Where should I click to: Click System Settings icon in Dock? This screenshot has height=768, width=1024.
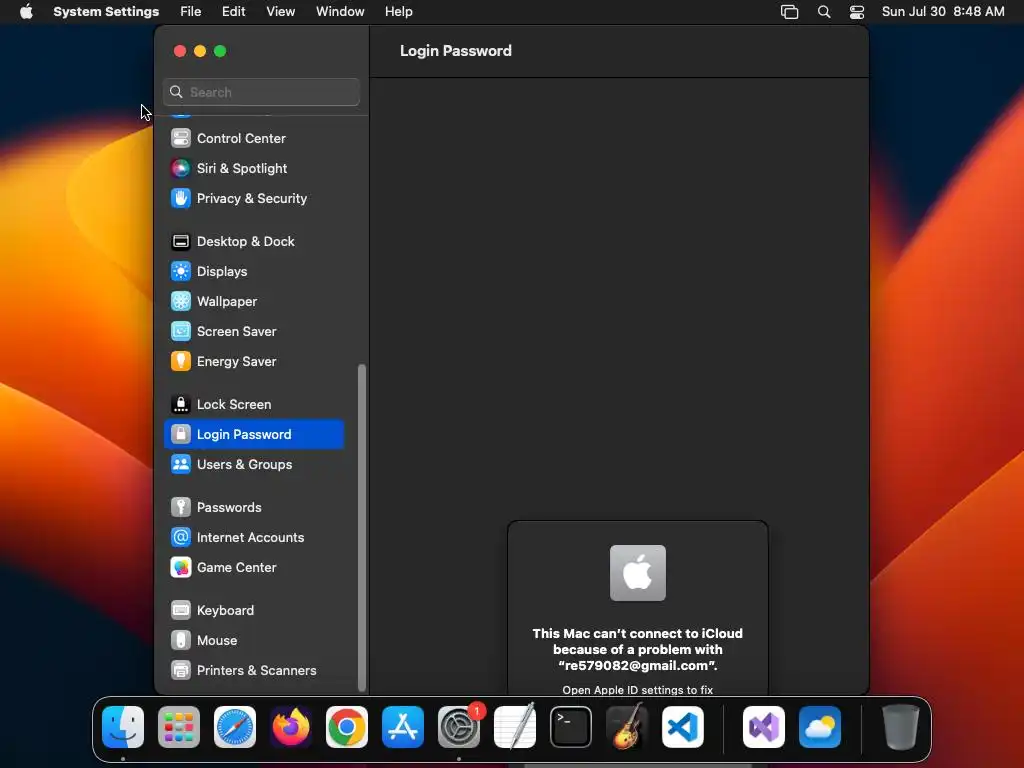point(459,727)
